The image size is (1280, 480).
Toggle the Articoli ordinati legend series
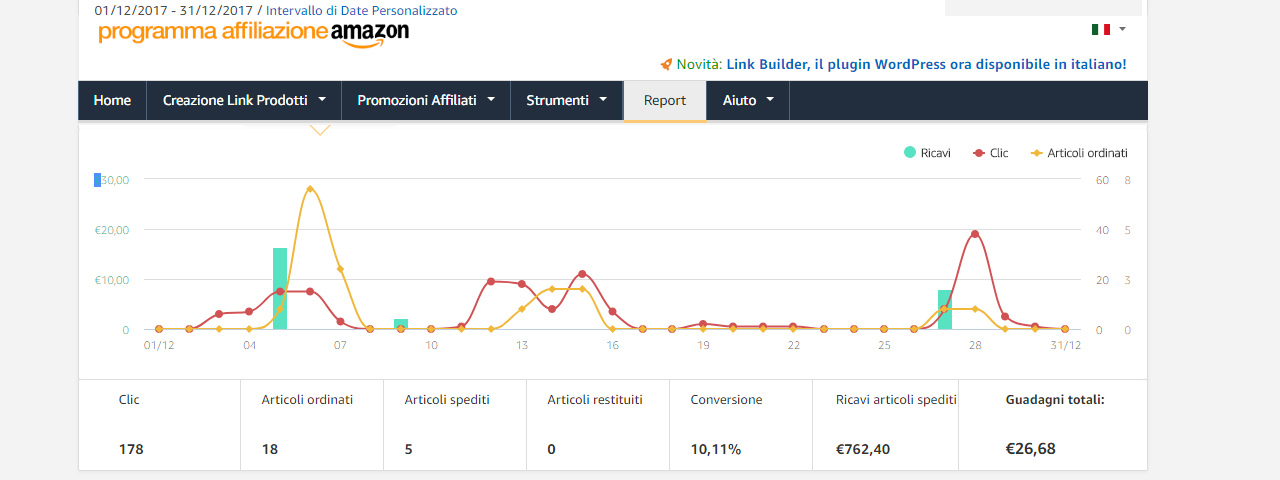(x=1080, y=153)
